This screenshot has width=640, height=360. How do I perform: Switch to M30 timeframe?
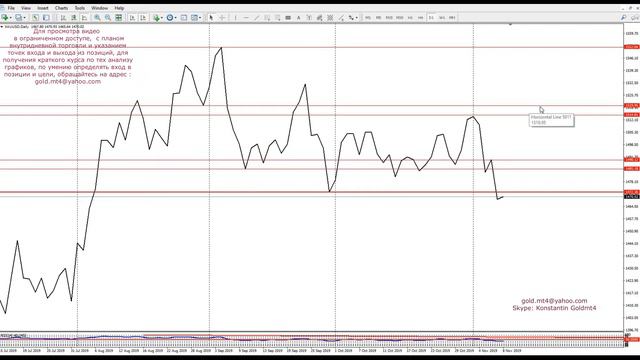tap(400, 18)
